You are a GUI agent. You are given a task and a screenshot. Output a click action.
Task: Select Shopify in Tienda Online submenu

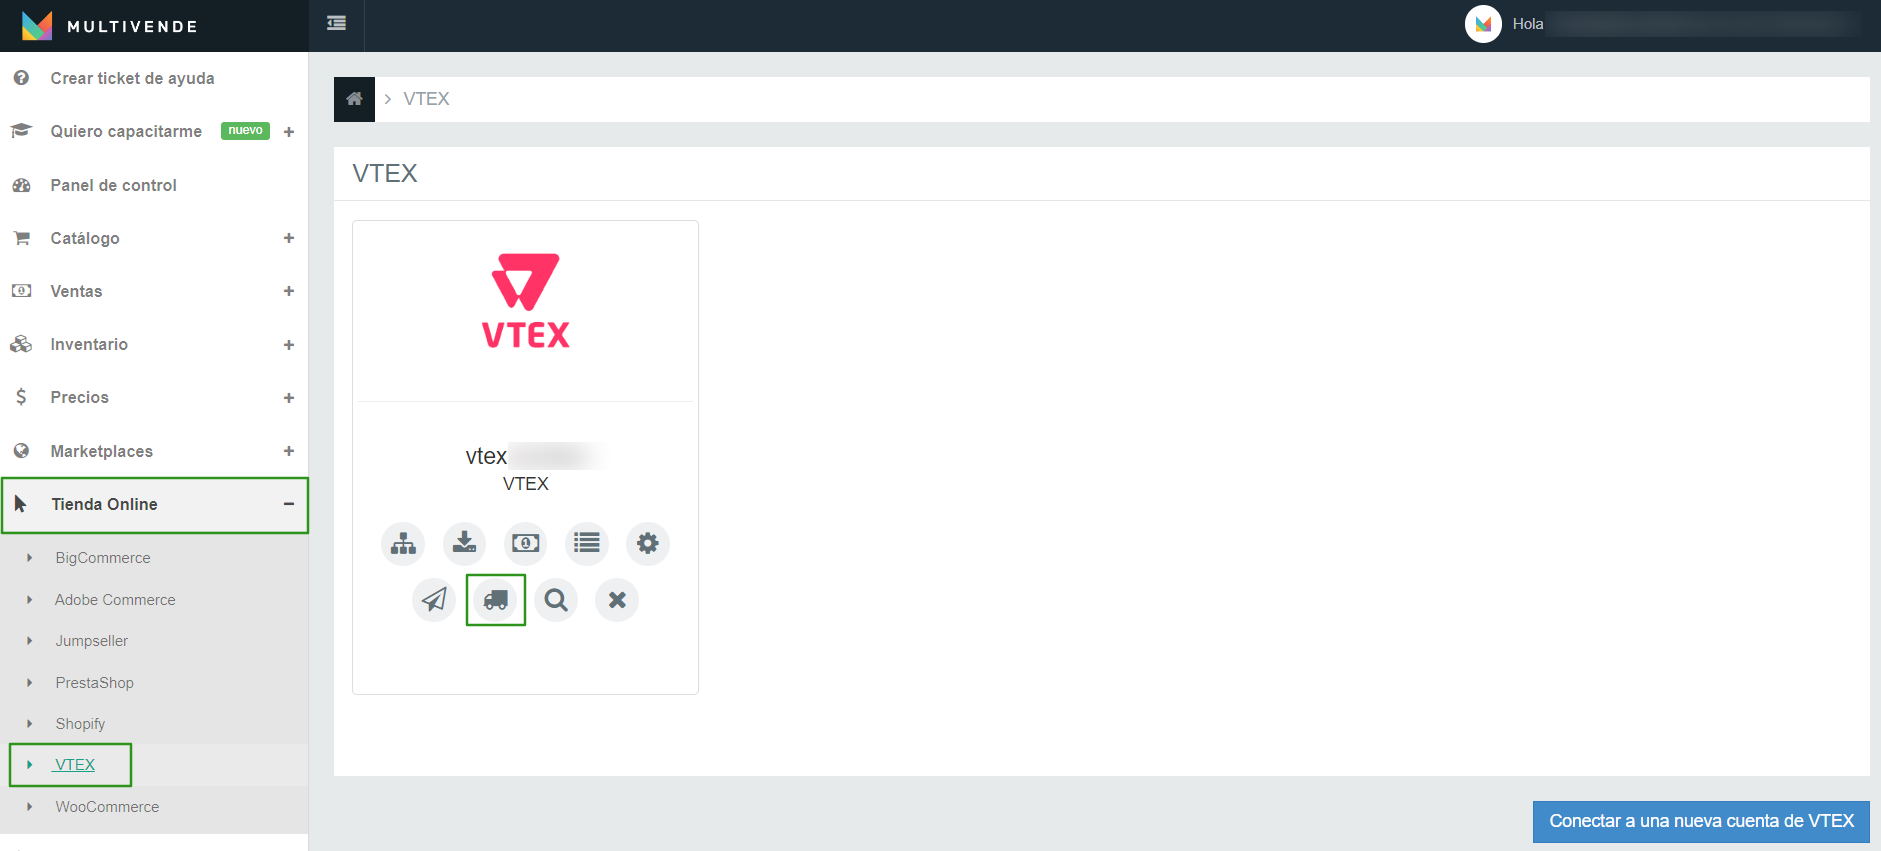coord(80,724)
